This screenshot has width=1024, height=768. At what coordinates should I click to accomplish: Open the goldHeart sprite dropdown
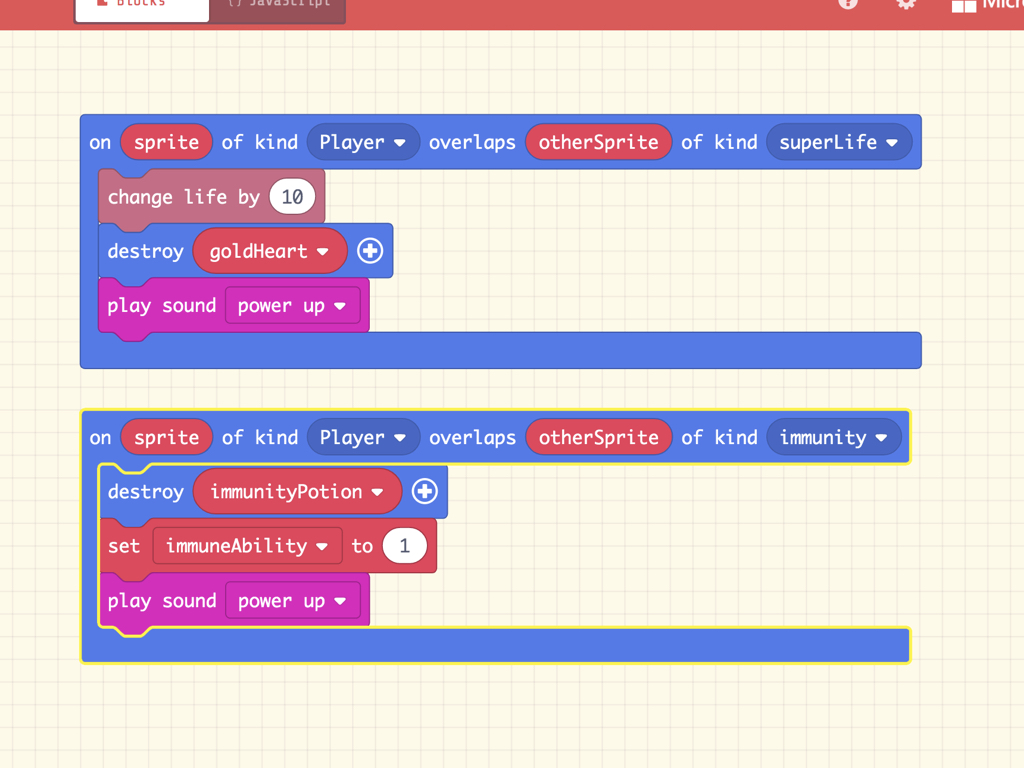point(269,251)
